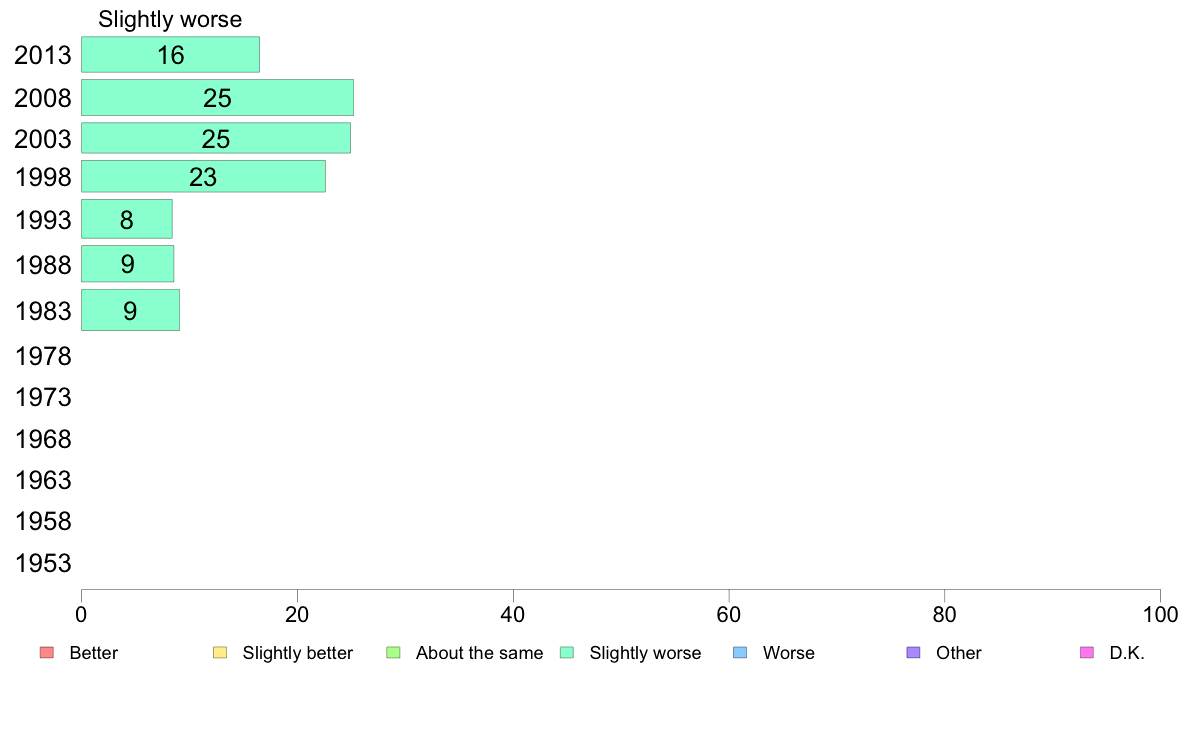Click the Slightly better legend swatch
The width and height of the screenshot is (1188, 736).
[220, 653]
